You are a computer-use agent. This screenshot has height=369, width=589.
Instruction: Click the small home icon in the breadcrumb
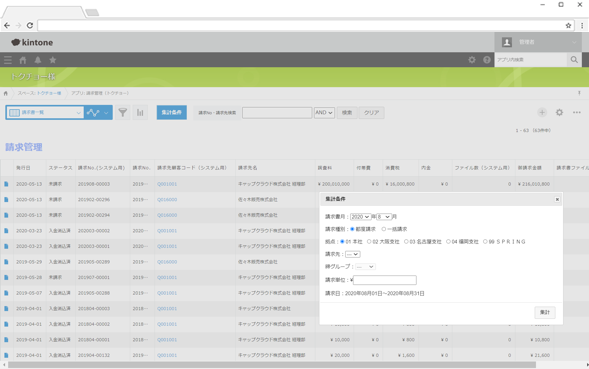(x=6, y=93)
